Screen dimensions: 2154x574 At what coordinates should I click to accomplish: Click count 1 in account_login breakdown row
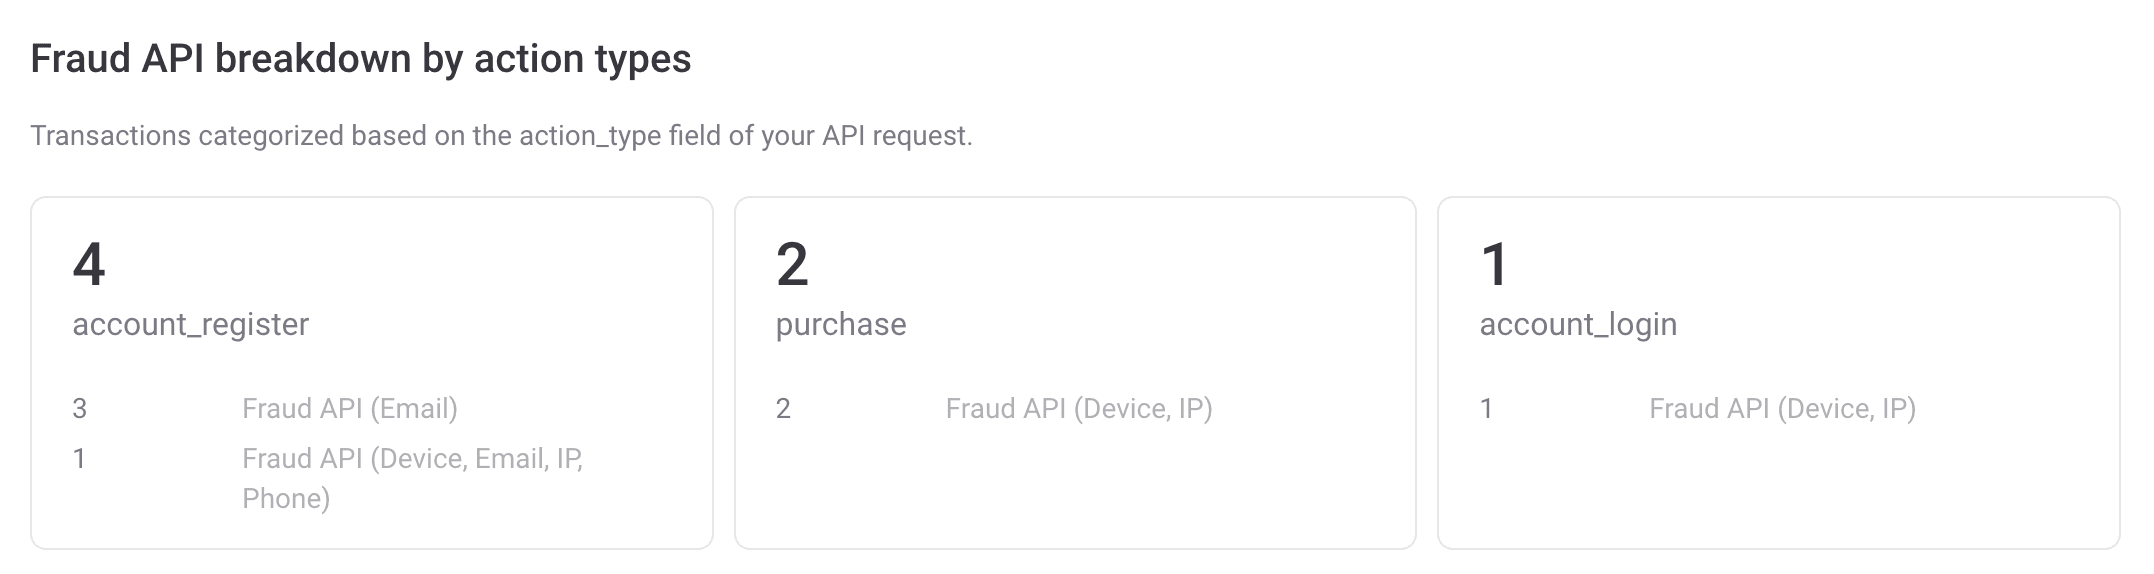[x=1486, y=408]
